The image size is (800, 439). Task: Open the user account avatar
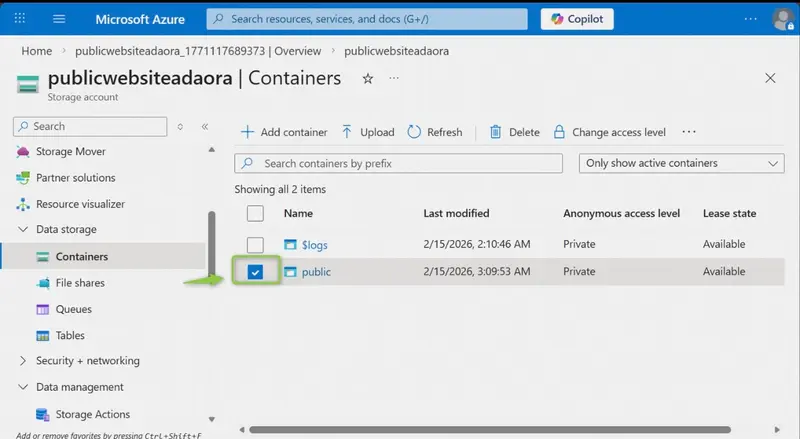(x=782, y=19)
